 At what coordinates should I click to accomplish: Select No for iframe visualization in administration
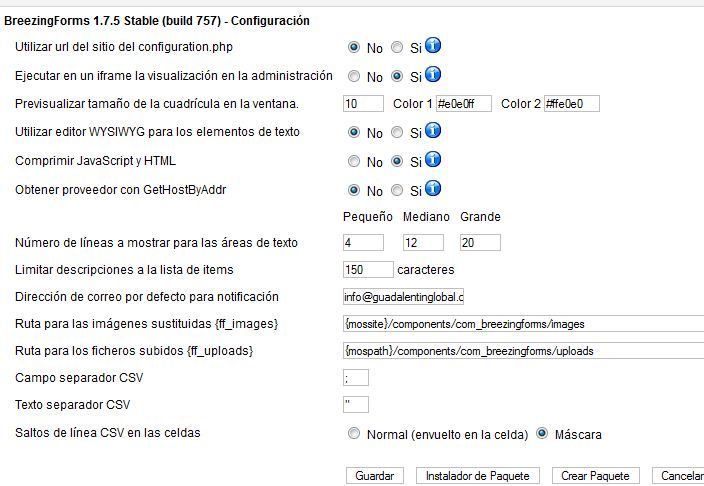[x=354, y=76]
